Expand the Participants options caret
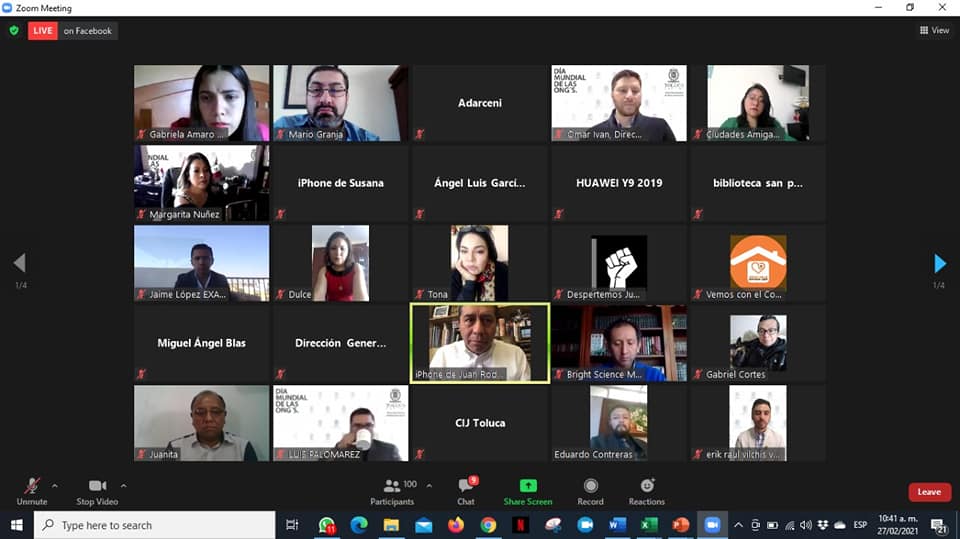Viewport: 960px width, 539px height. (x=429, y=486)
